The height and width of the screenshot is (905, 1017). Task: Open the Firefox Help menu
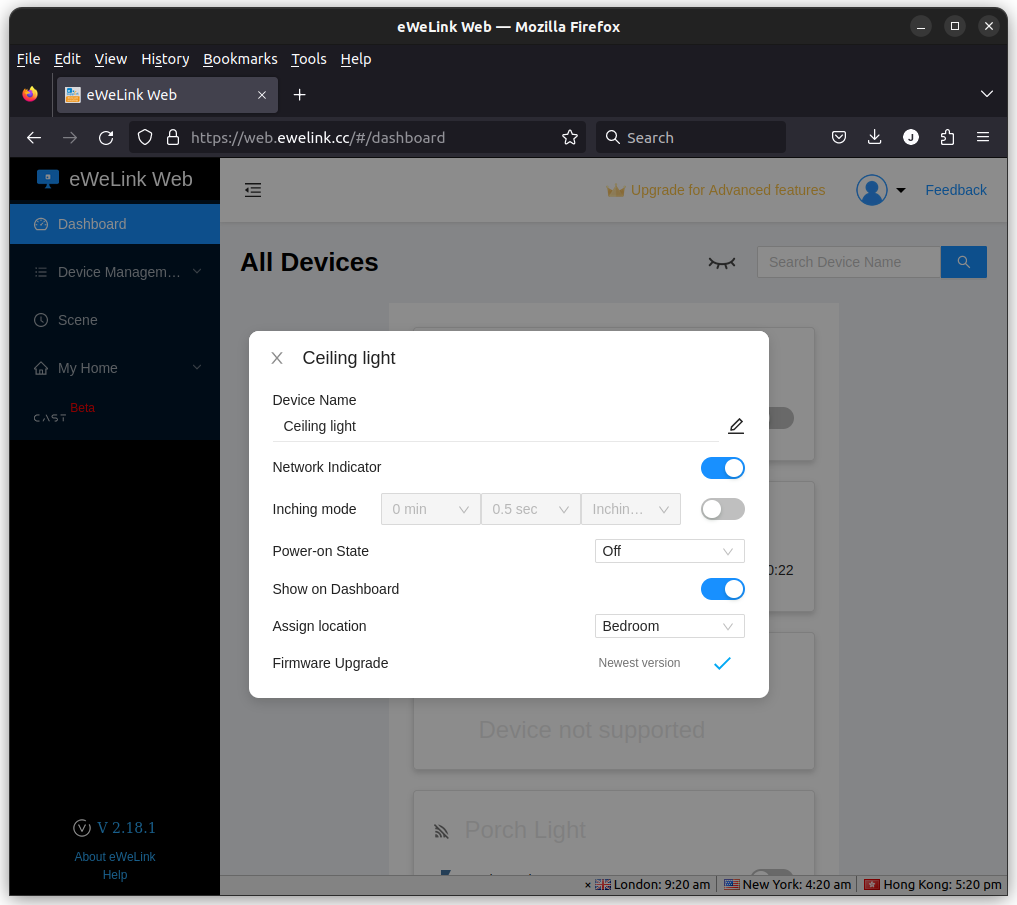(356, 59)
